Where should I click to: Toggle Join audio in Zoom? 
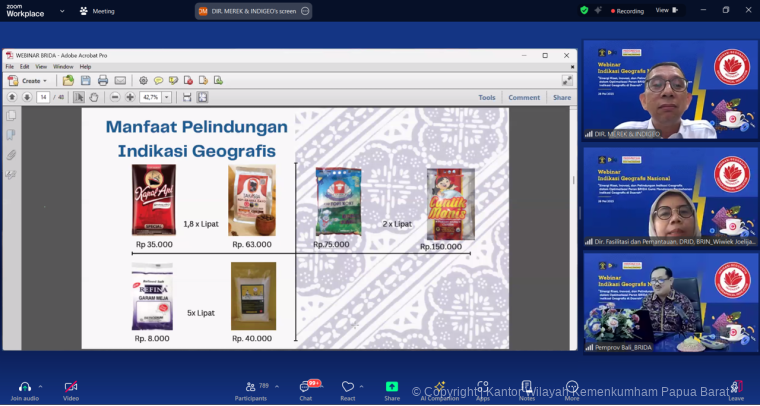(24, 387)
